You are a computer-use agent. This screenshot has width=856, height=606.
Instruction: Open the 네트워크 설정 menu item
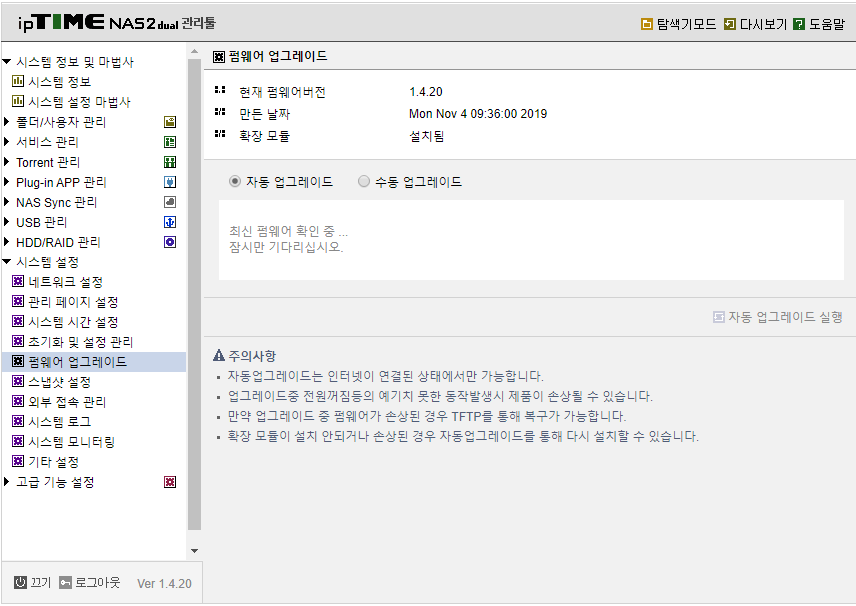66,282
